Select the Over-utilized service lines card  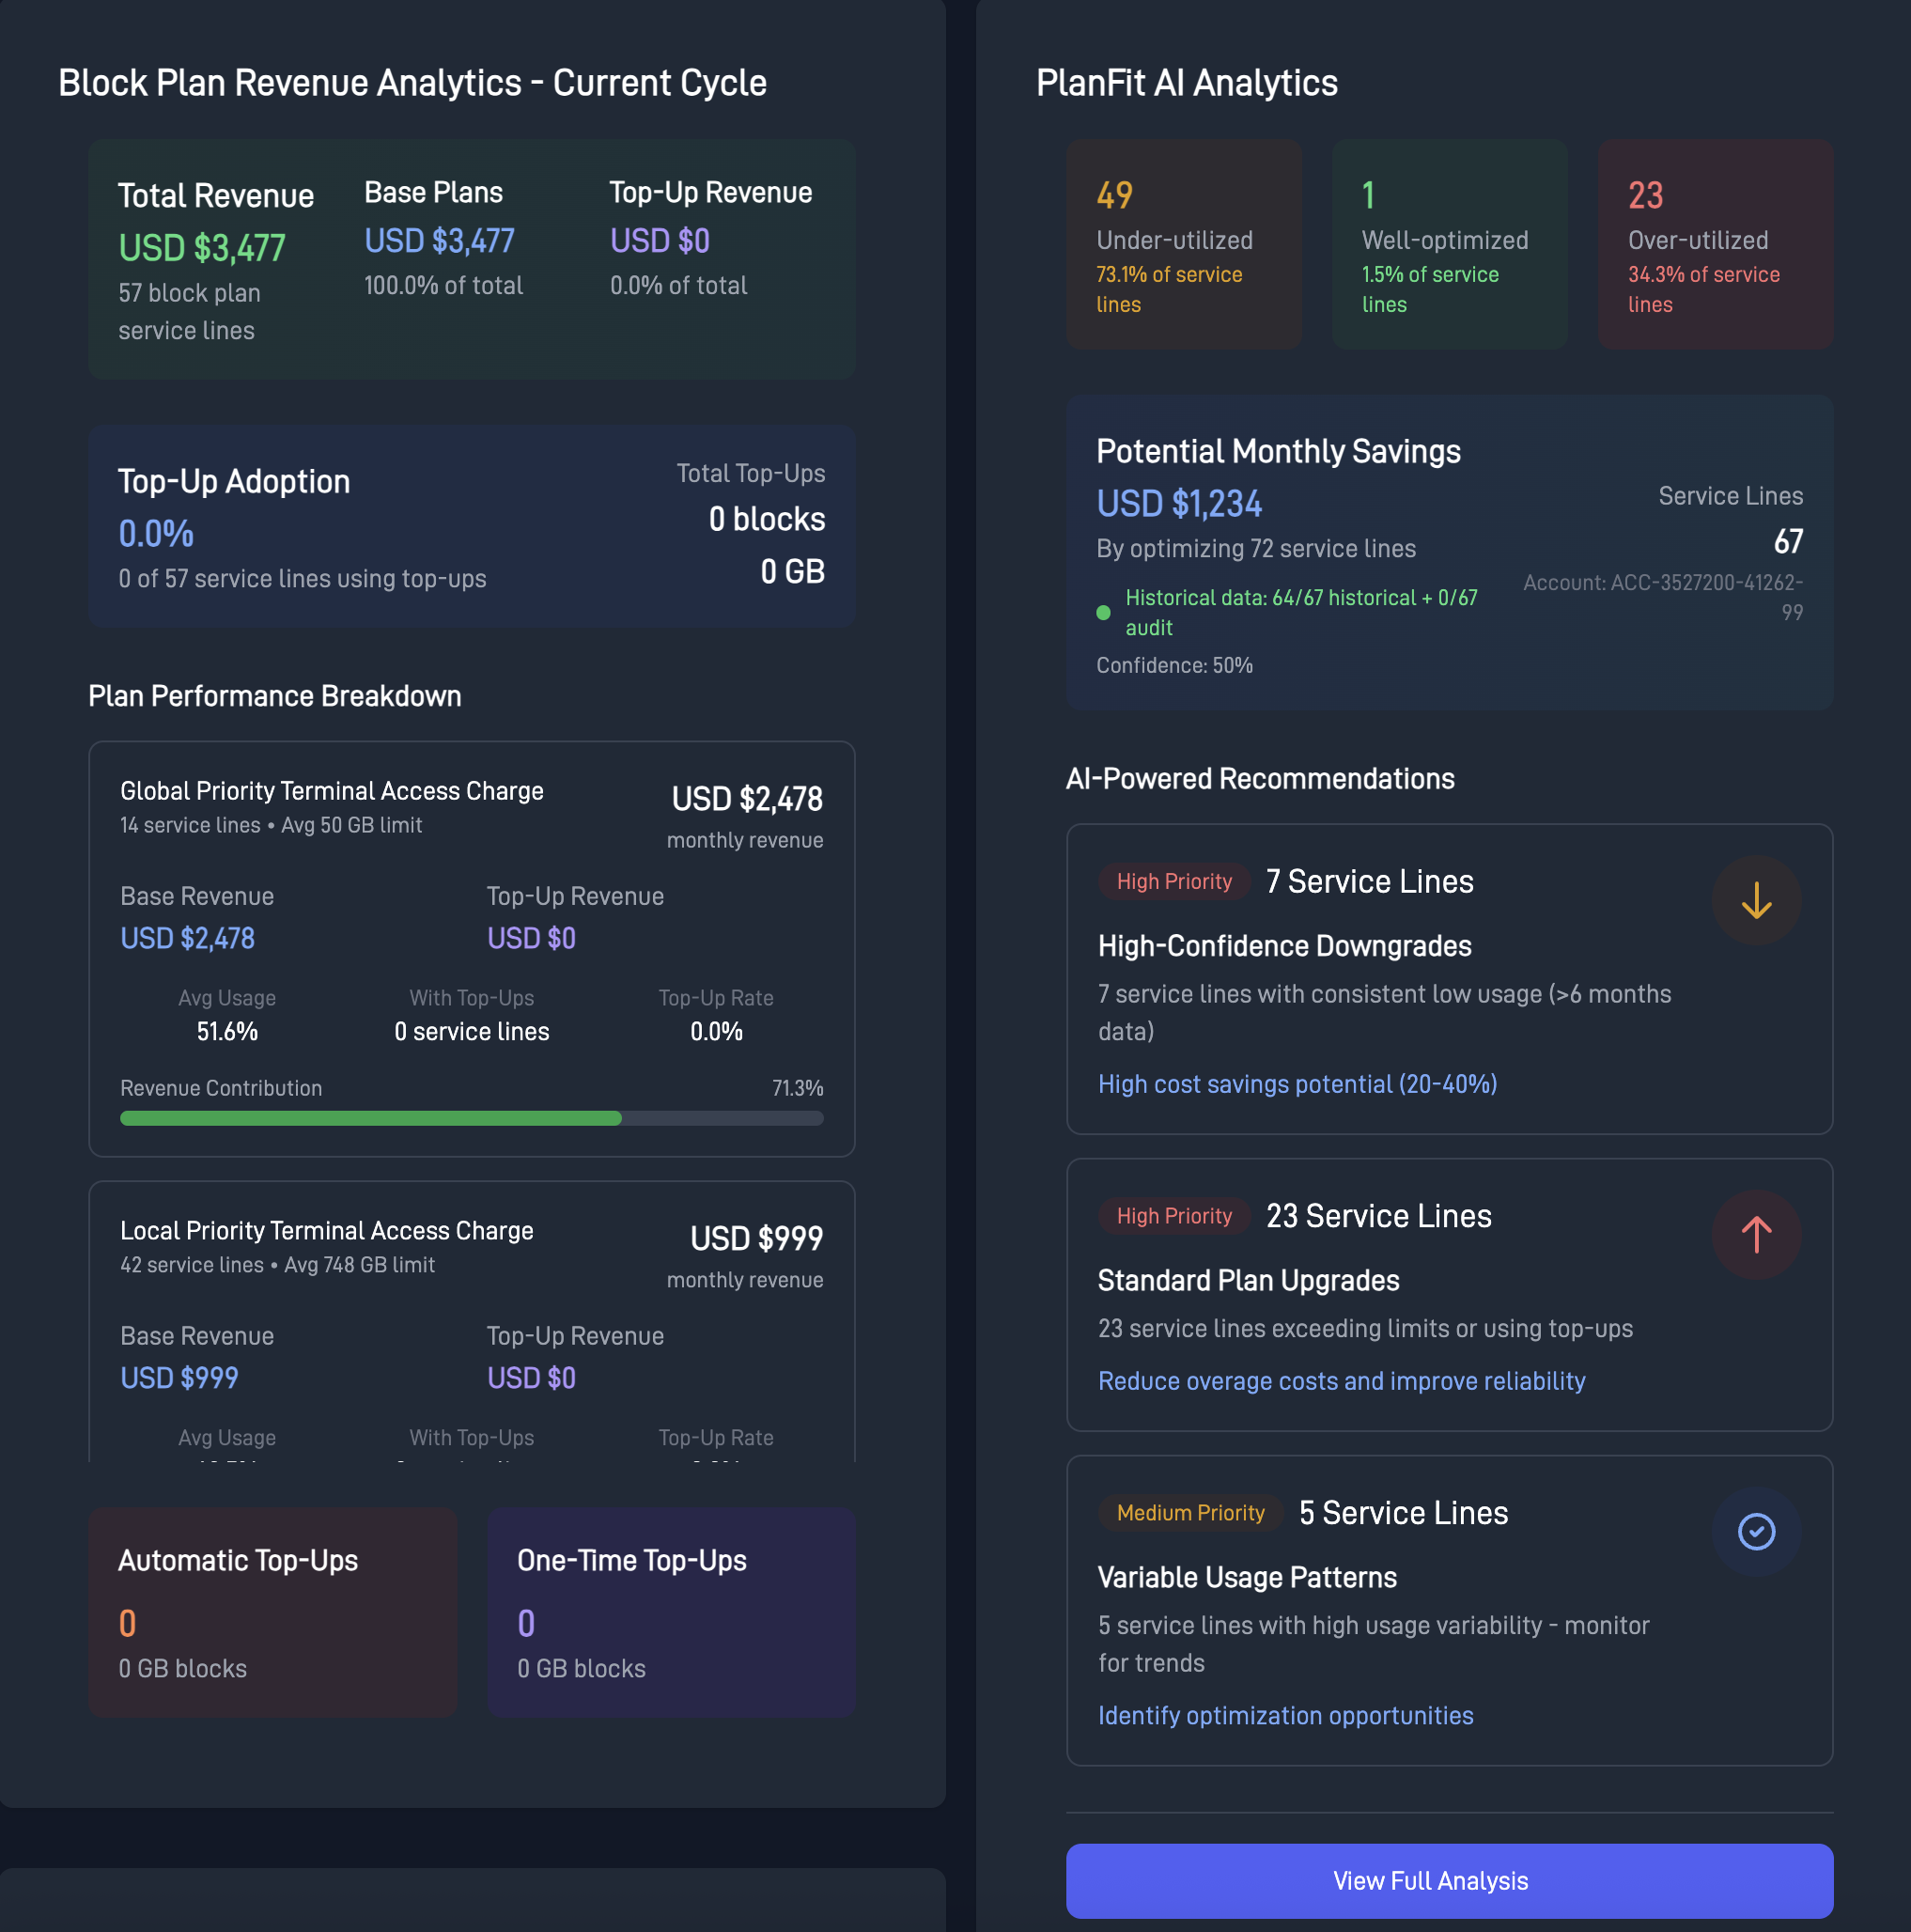point(1715,244)
